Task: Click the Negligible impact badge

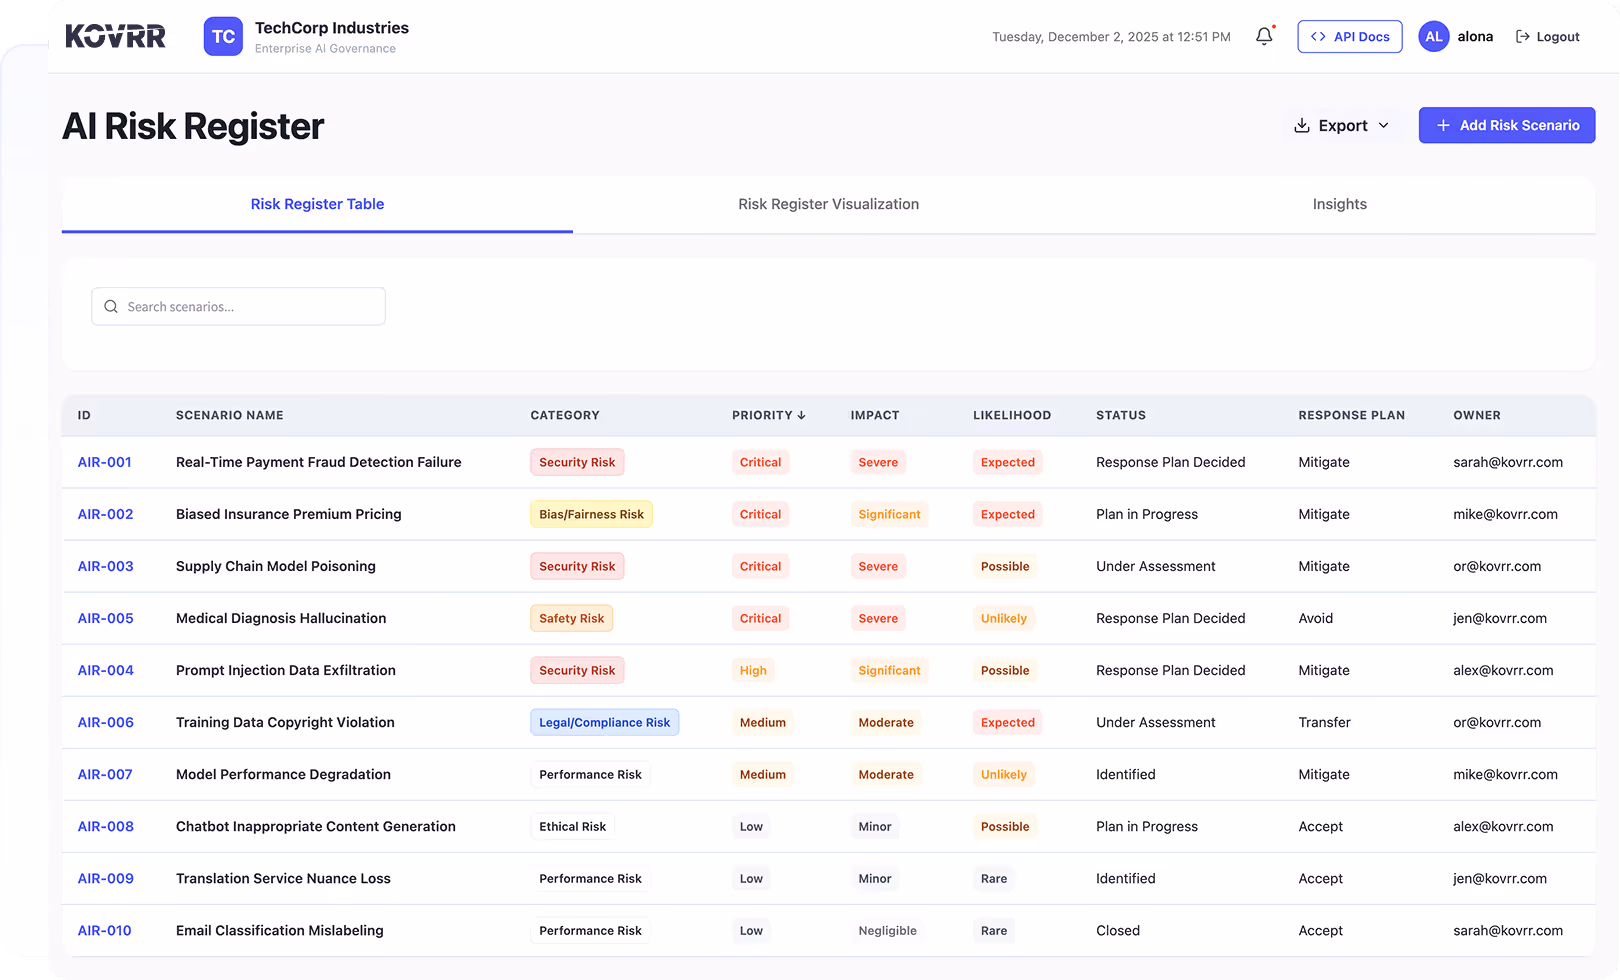Action: point(887,930)
